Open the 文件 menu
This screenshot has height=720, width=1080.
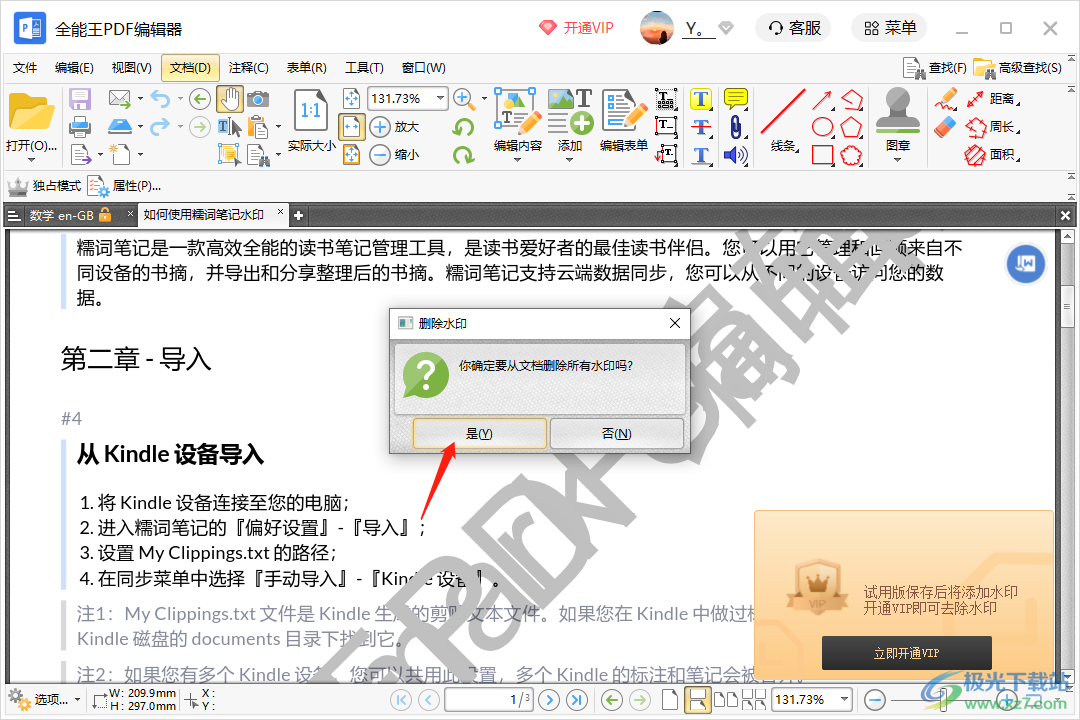[x=25, y=68]
